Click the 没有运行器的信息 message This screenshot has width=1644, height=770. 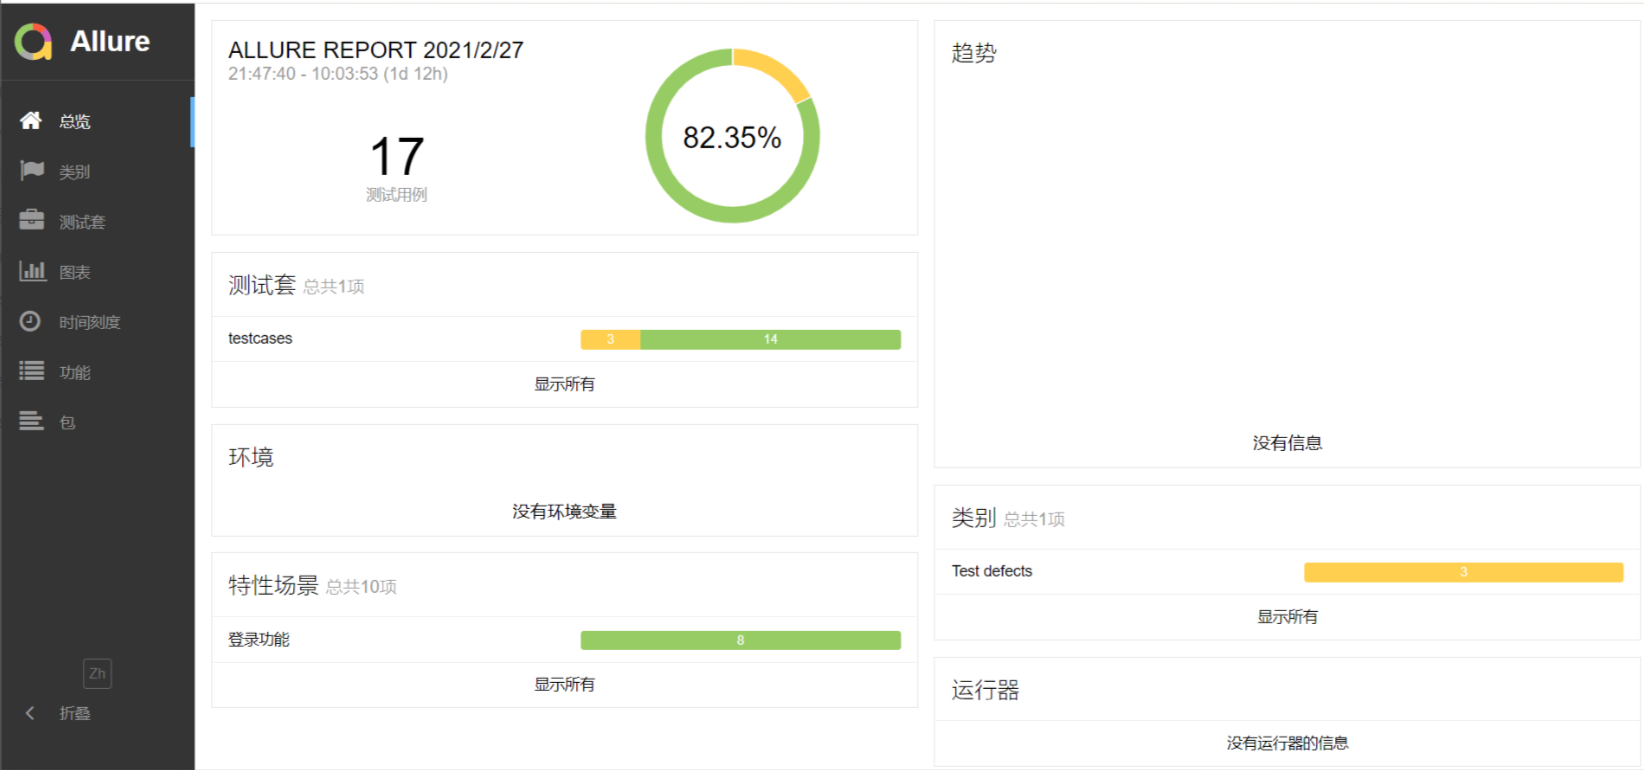pos(1287,743)
